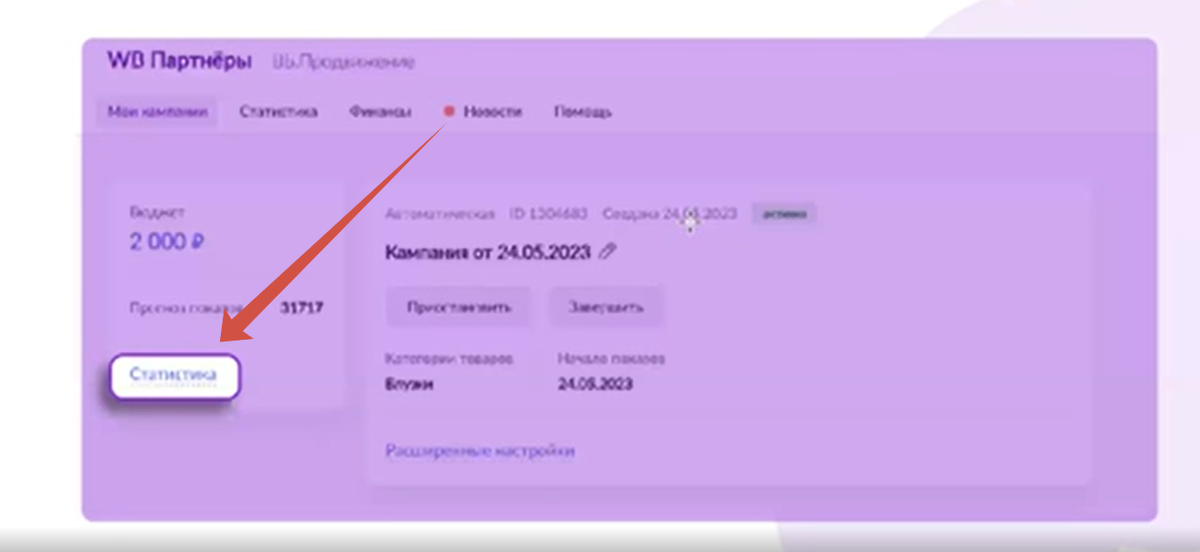Click the Автоматическая campaign type label
Image resolution: width=1200 pixels, height=552 pixels.
click(440, 214)
